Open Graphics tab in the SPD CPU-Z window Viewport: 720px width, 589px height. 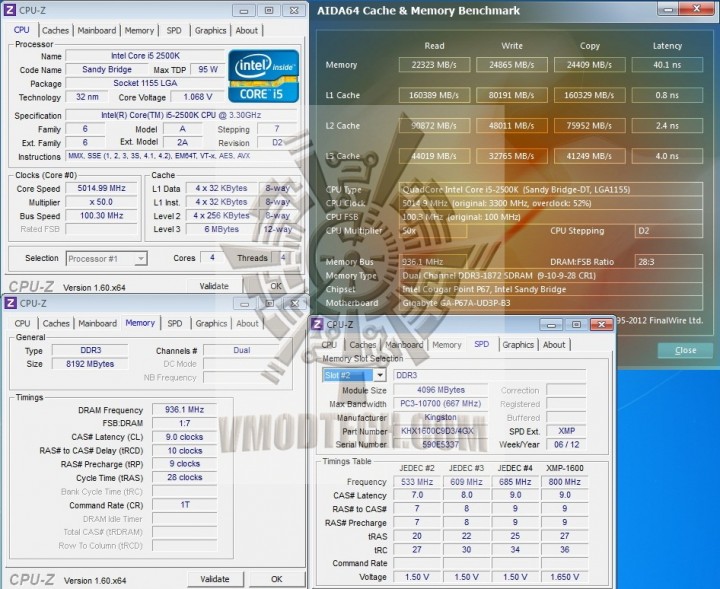[x=518, y=345]
